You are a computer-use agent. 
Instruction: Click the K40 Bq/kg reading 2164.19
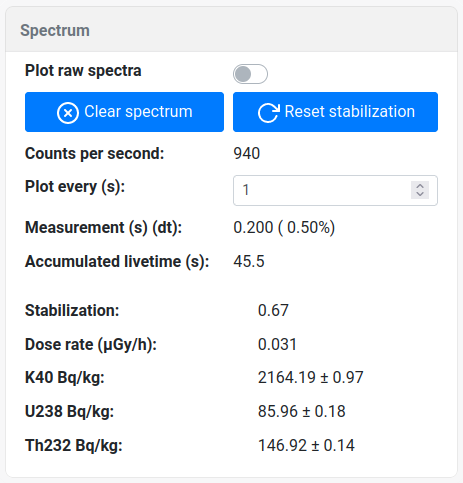pos(287,378)
